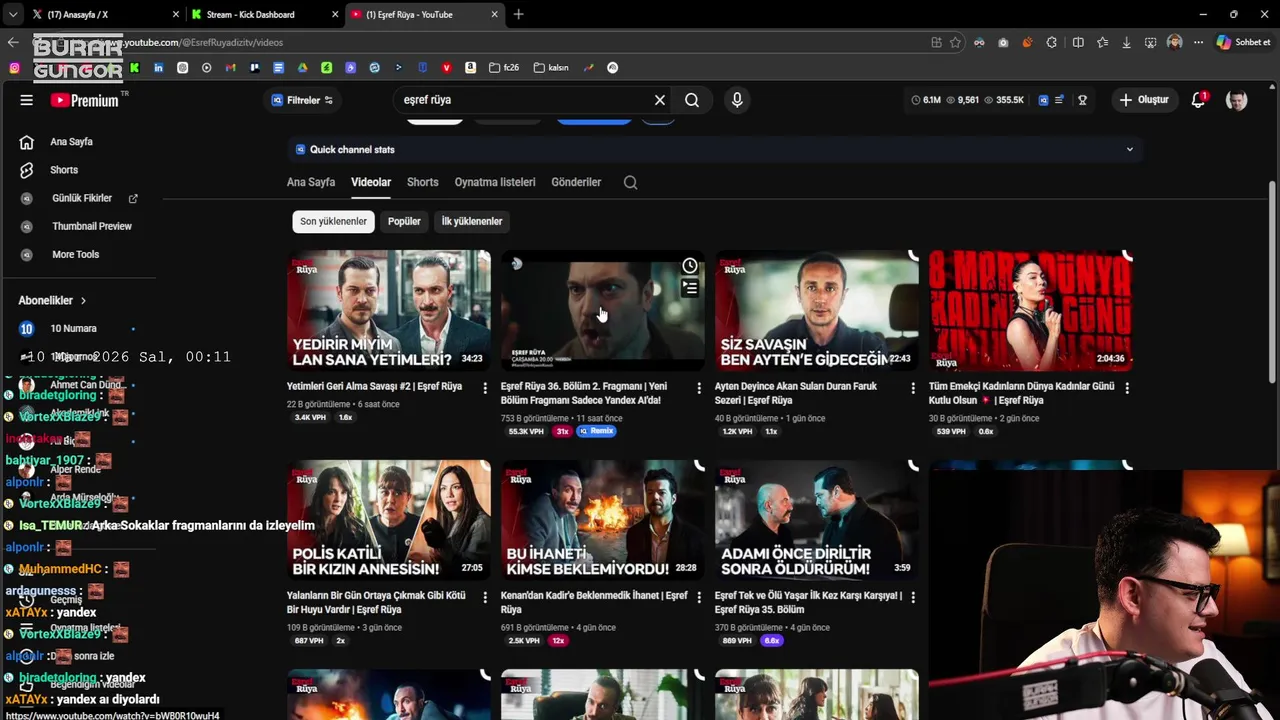This screenshot has height=720, width=1280.
Task: Open options for Yetimleri Geri Alma Savaşı video
Action: (485, 387)
